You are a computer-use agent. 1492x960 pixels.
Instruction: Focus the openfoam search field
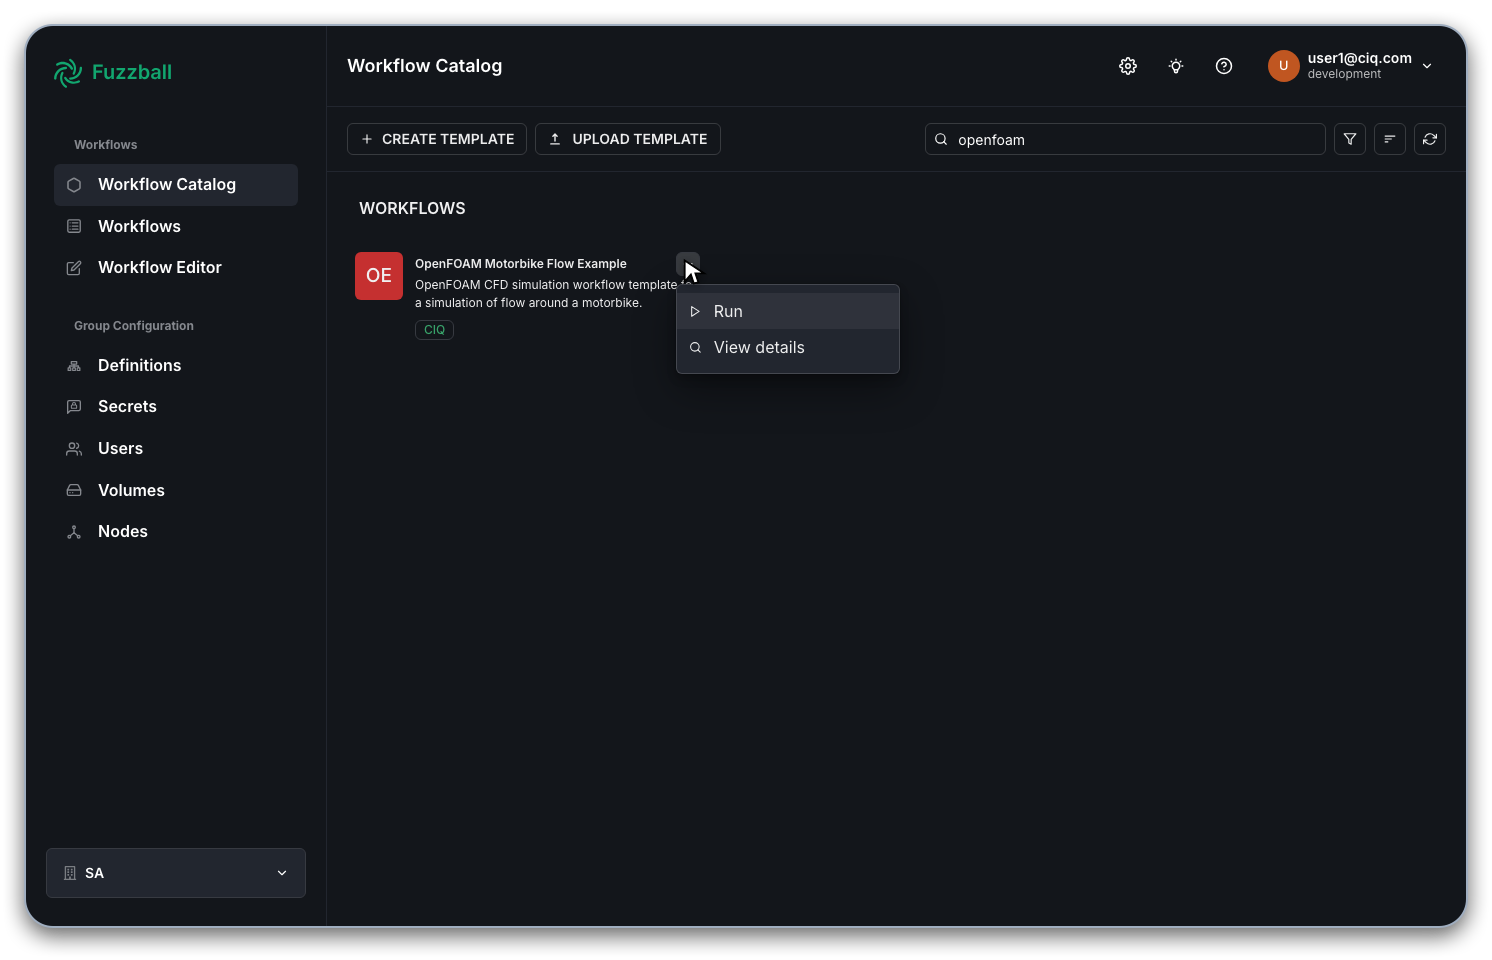[x=1125, y=139]
